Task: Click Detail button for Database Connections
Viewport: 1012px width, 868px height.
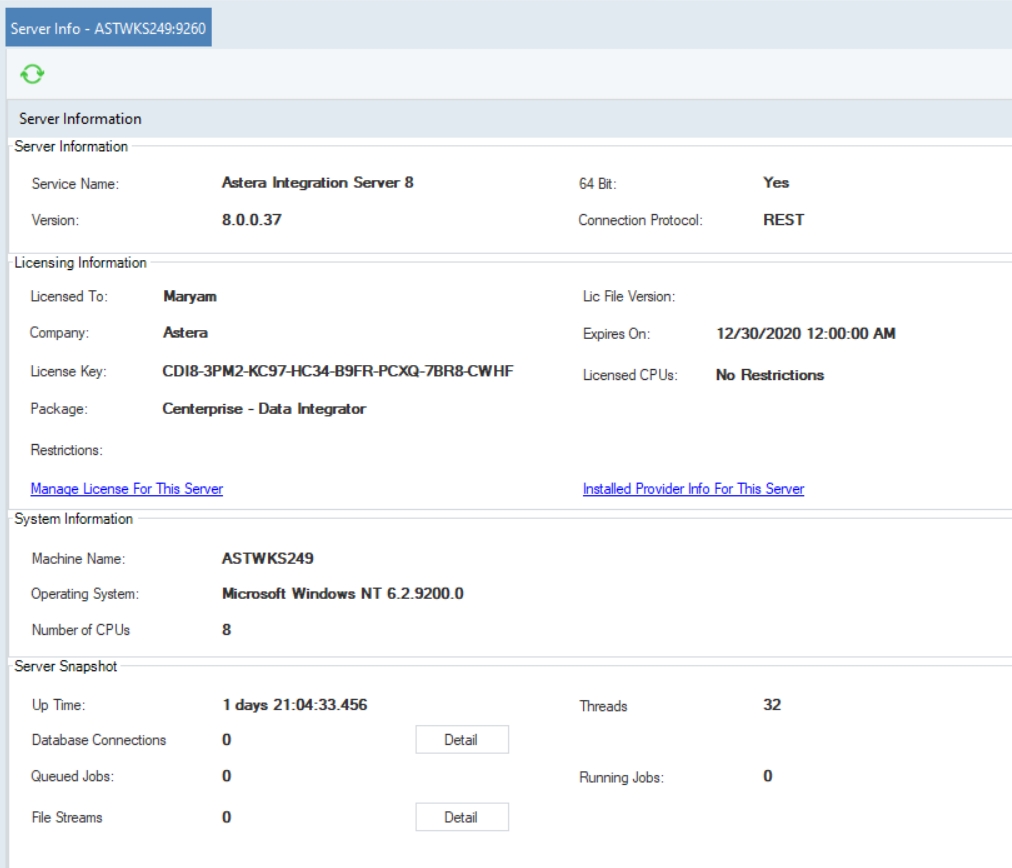Action: click(461, 740)
